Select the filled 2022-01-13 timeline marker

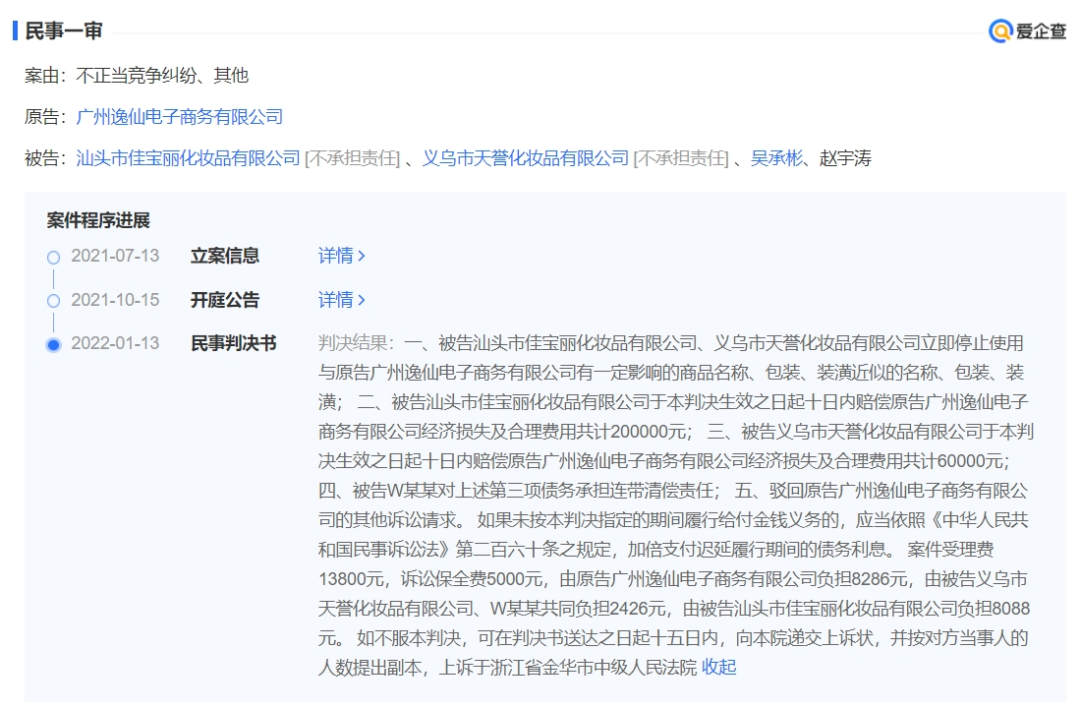click(54, 345)
